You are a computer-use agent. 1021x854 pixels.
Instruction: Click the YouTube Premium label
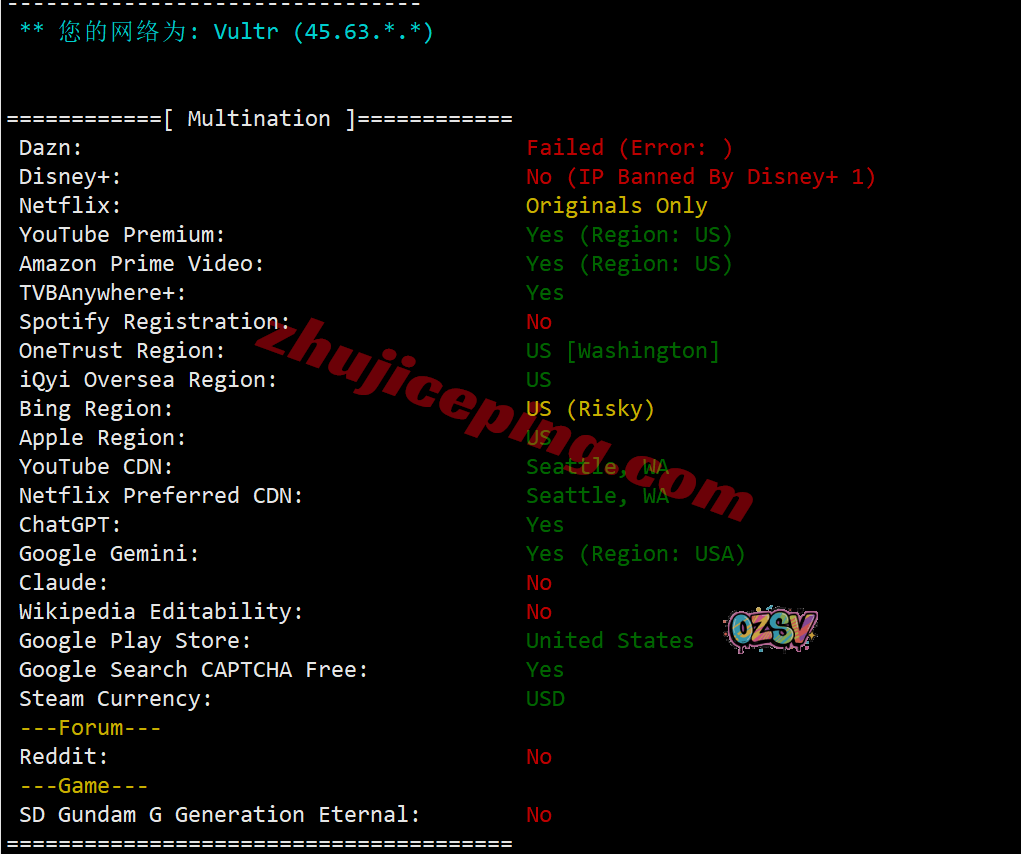point(122,234)
